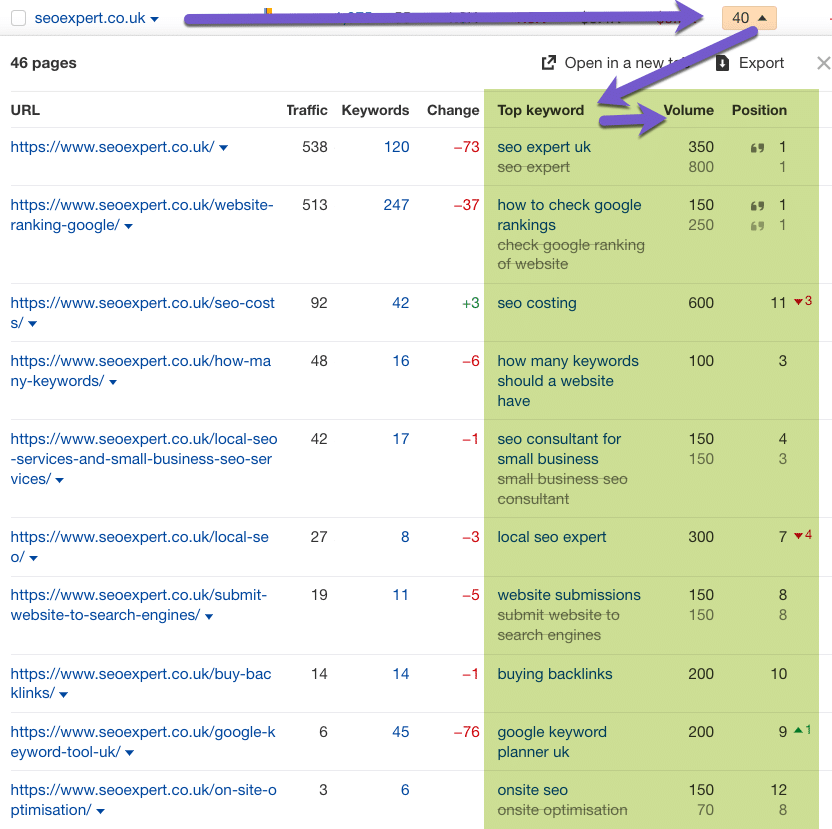
Task: Open the 247 keywords link
Action: [396, 205]
